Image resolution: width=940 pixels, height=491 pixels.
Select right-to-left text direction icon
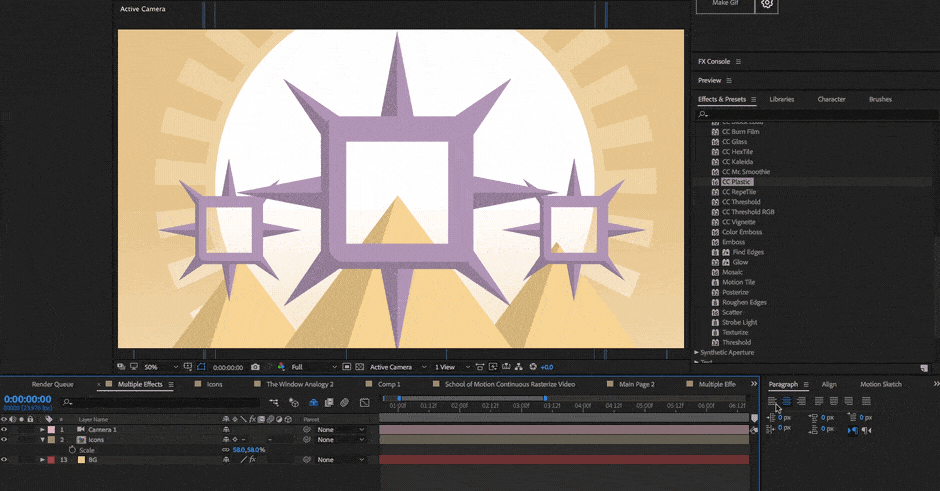(866, 430)
